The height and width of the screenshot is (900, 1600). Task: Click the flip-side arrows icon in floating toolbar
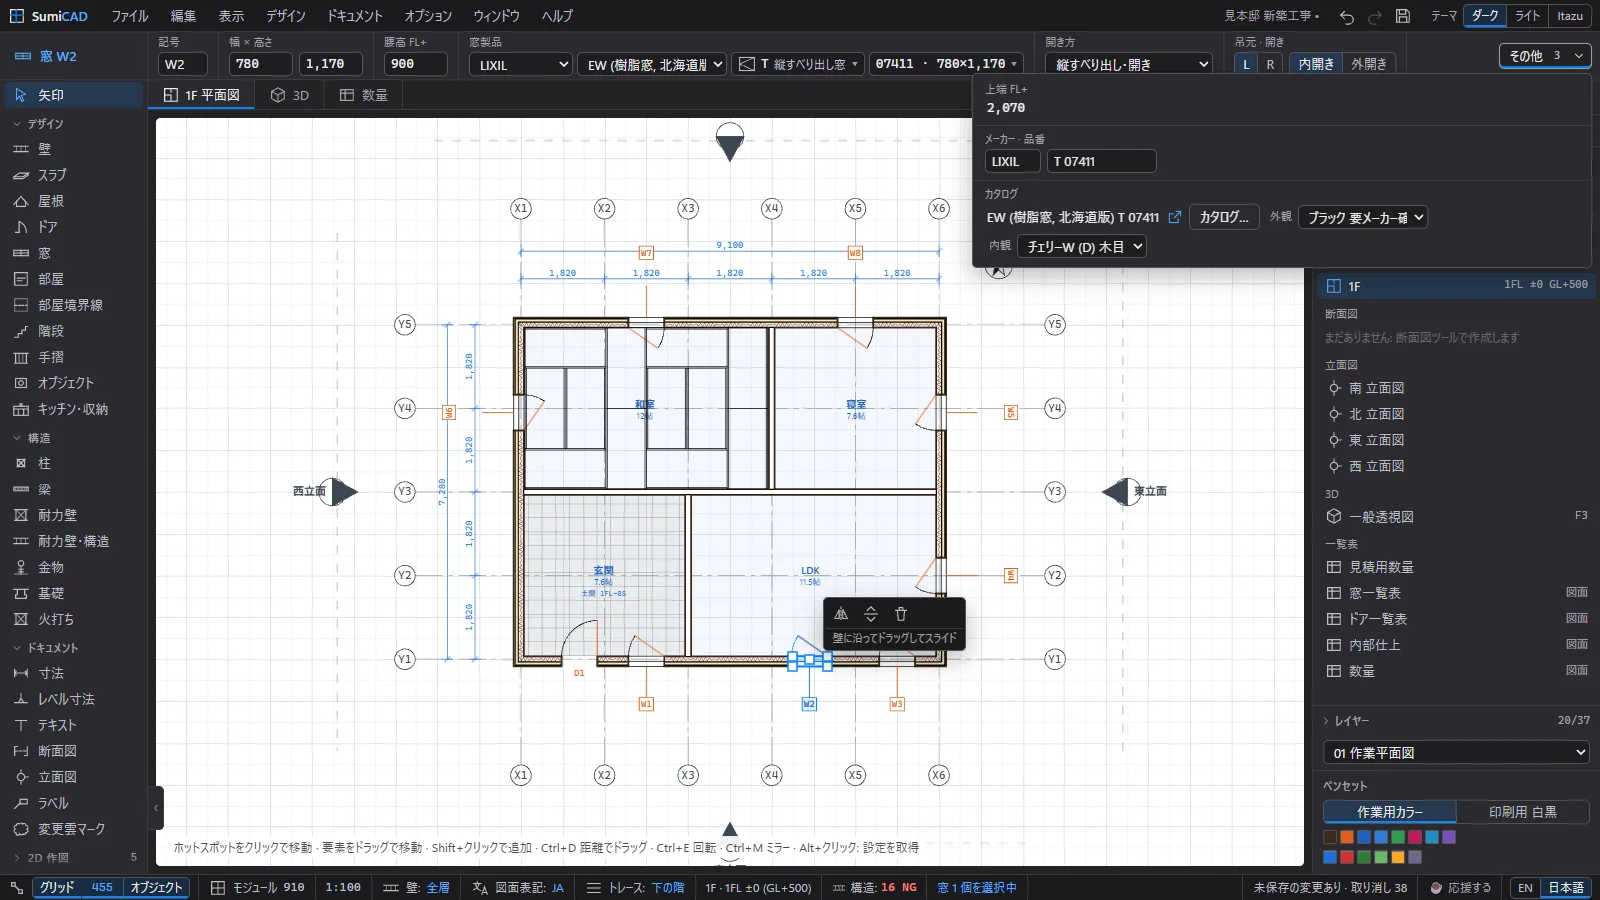click(871, 614)
